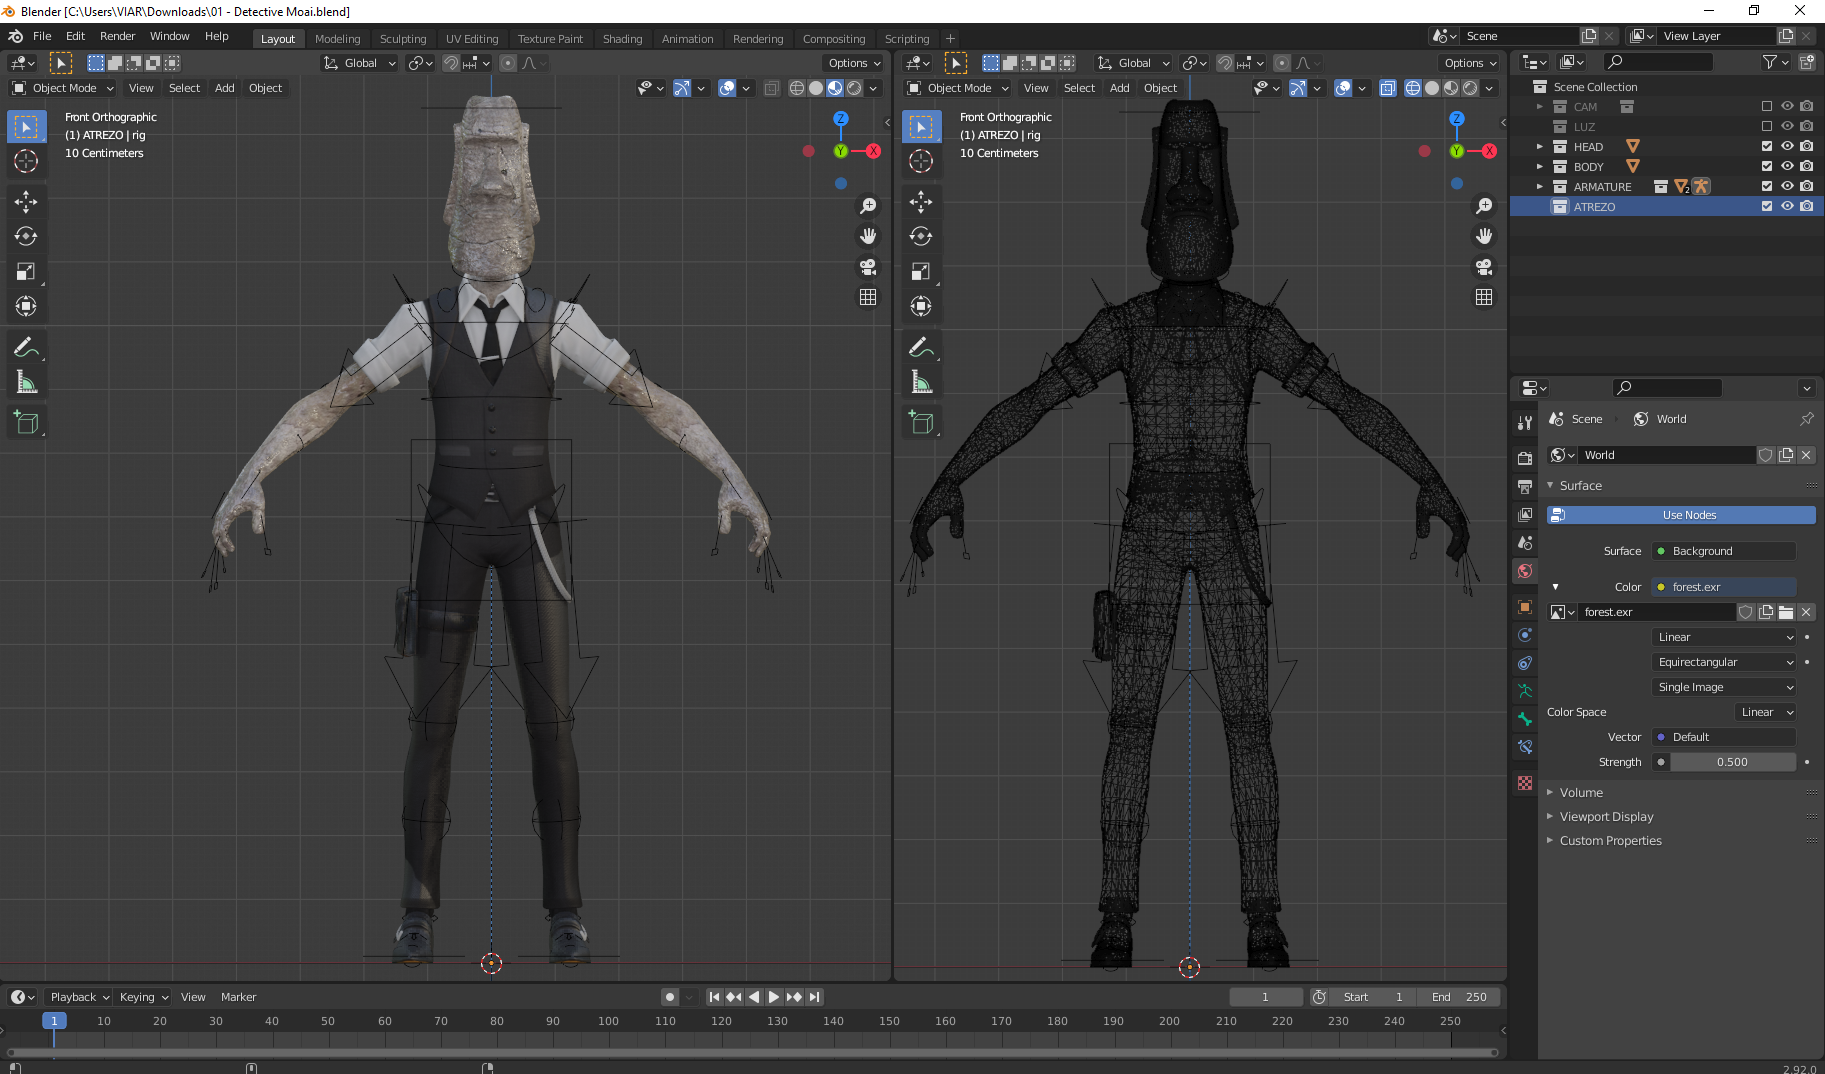Open the Render menu

(118, 36)
